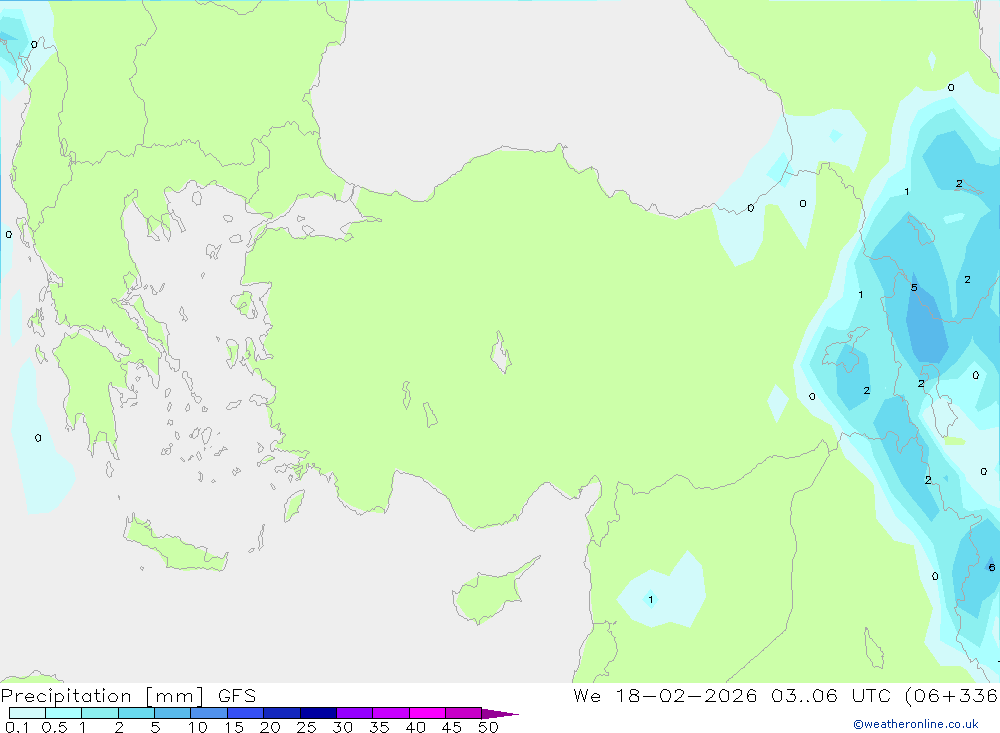Click the purple swatch between 35 and 40
The height and width of the screenshot is (733, 1000).
pyautogui.click(x=391, y=713)
